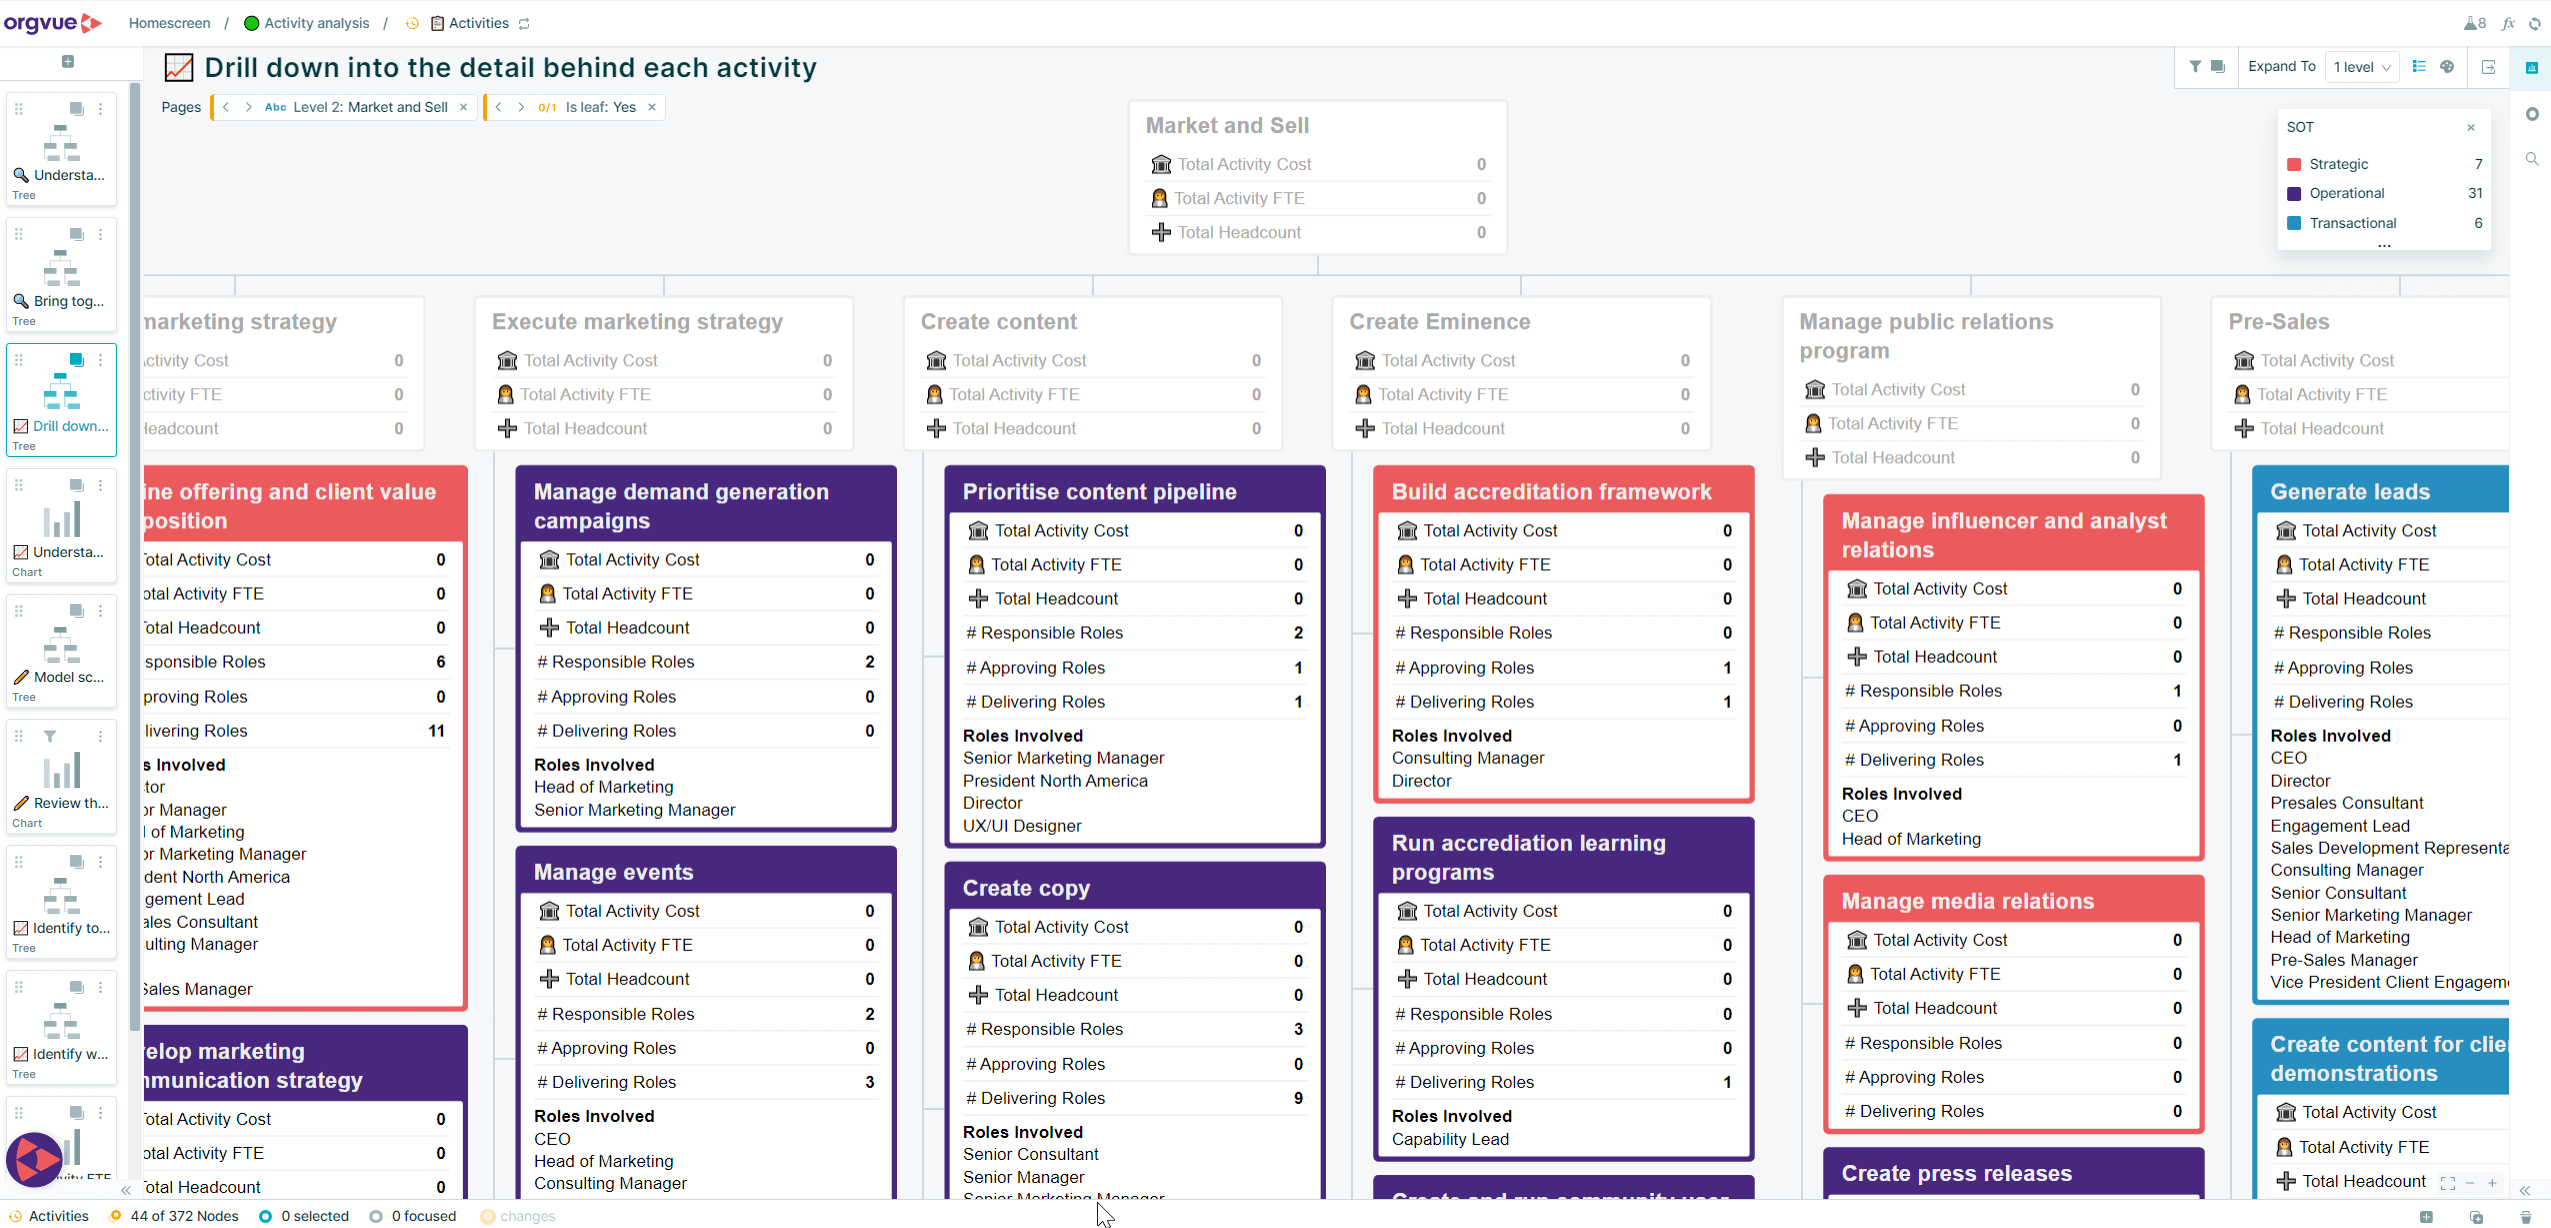Open kebab menu on Drill down... card
The height and width of the screenshot is (1228, 2551).
pyautogui.click(x=100, y=360)
